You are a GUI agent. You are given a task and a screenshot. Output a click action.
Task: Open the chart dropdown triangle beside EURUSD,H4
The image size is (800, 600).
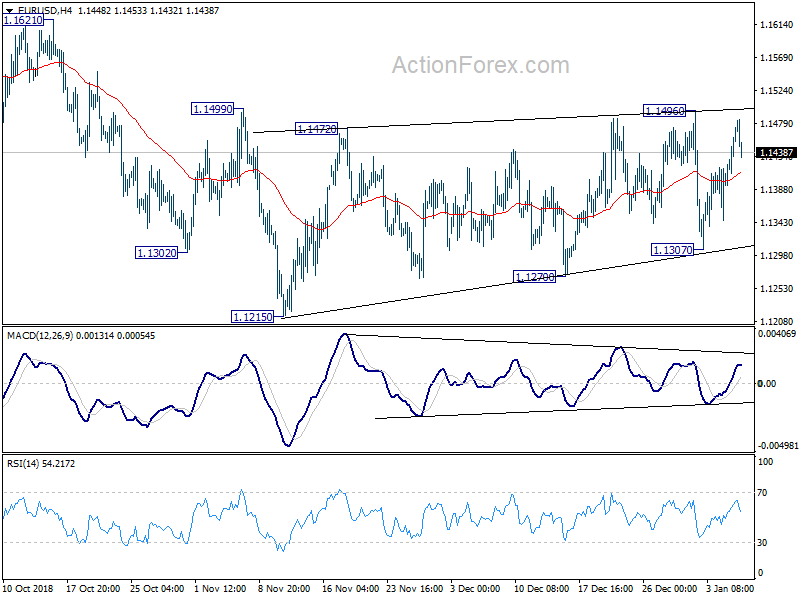coord(10,11)
